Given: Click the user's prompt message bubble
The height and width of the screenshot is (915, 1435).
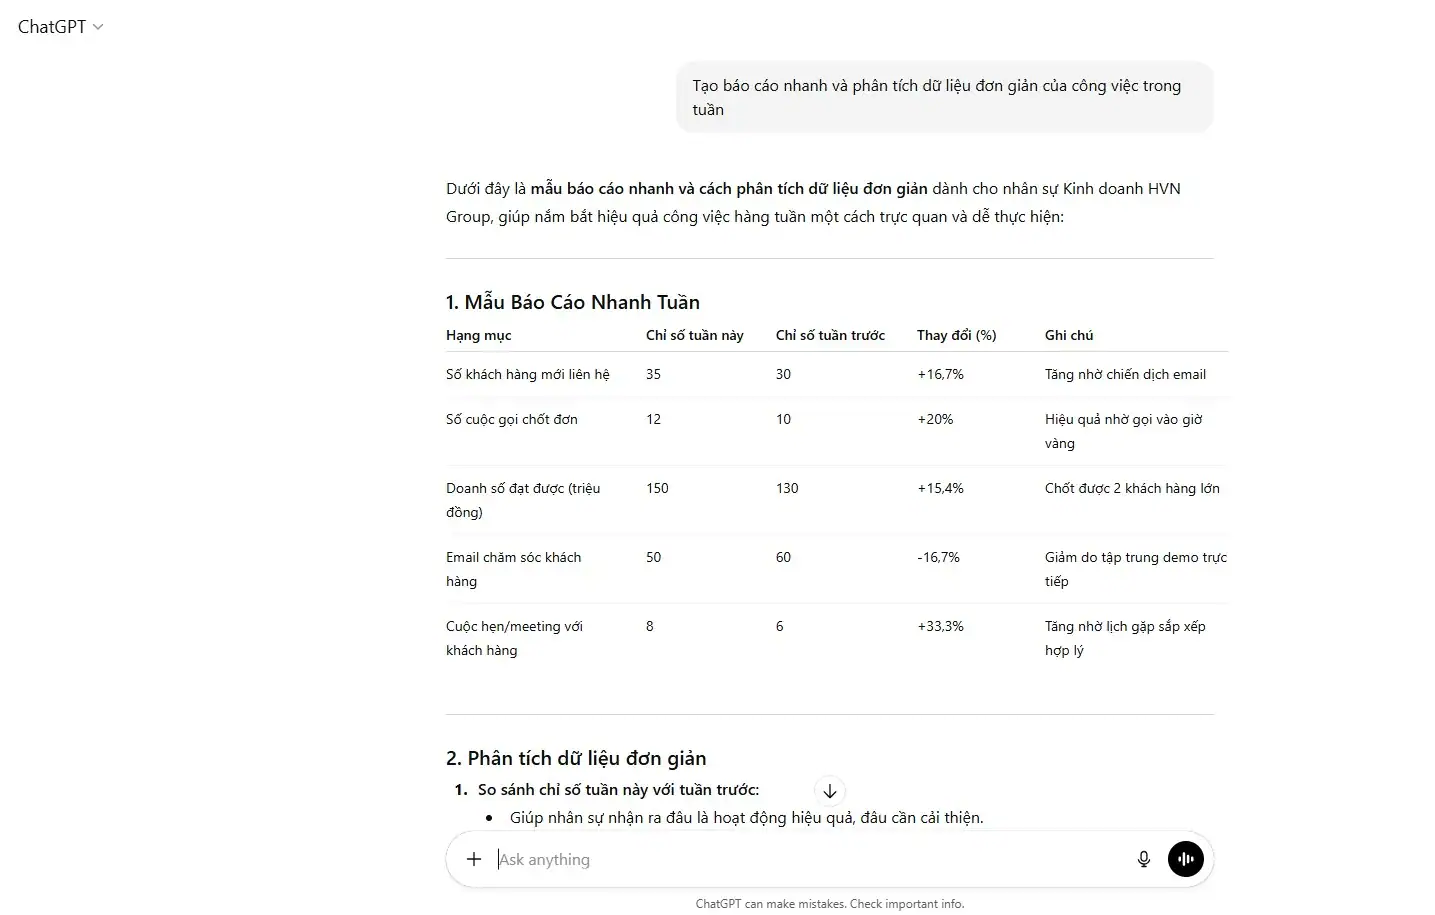Looking at the screenshot, I should [x=944, y=98].
